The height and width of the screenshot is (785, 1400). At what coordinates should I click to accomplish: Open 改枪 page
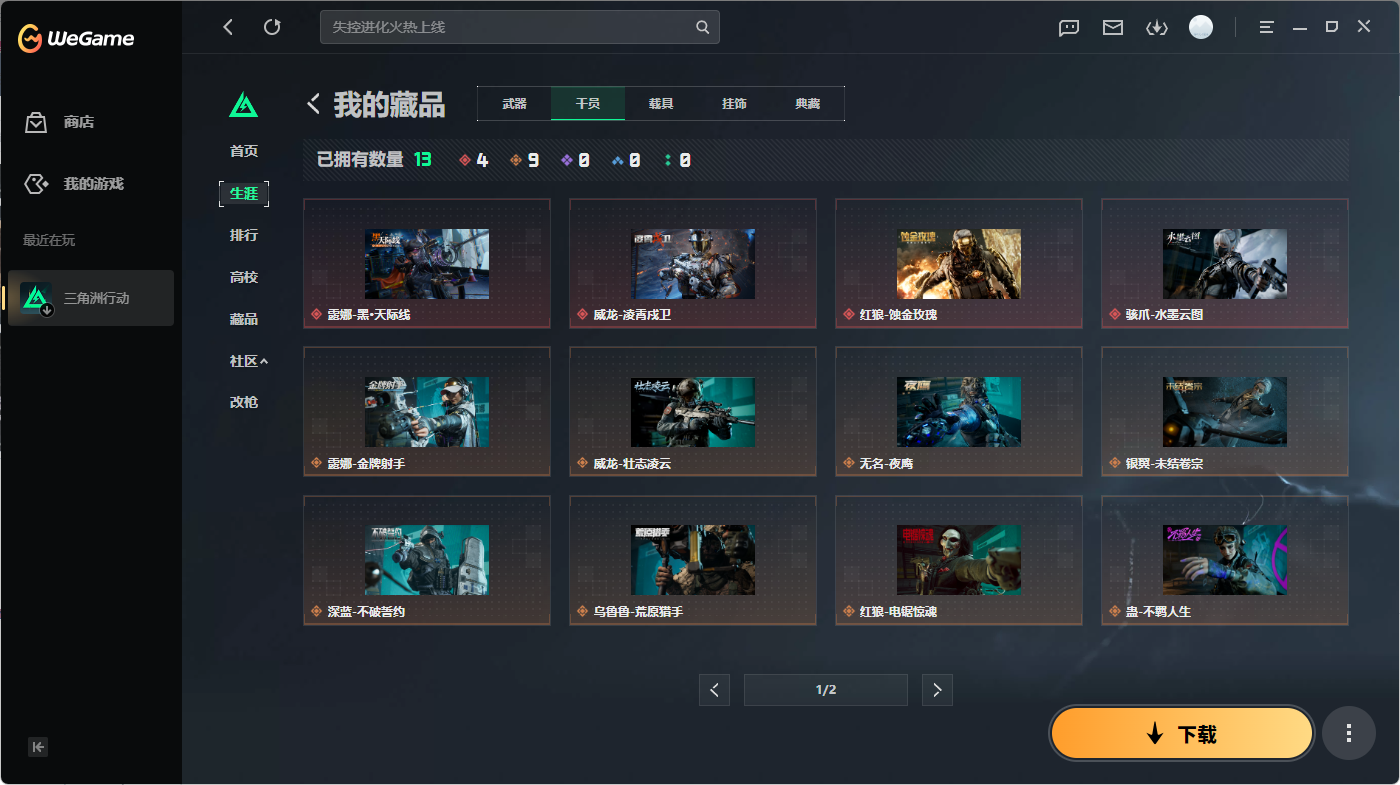244,402
